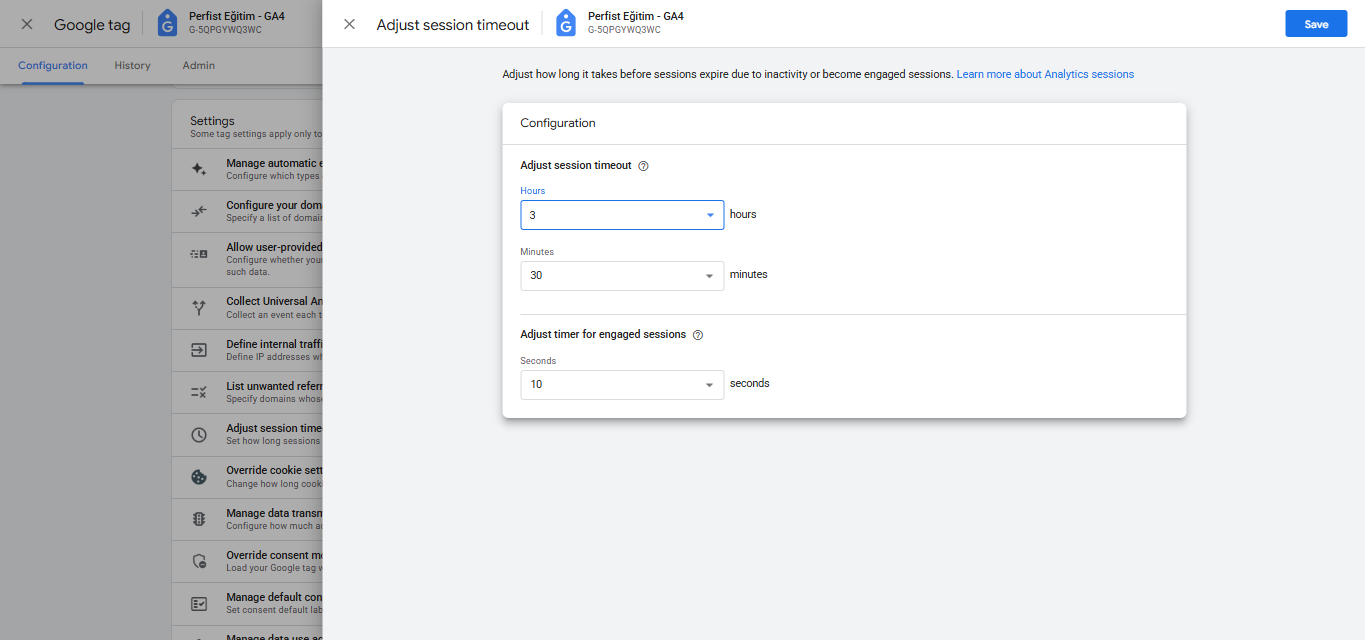Viewport: 1365px width, 640px height.
Task: Click the Configure your domains arrows icon
Action: click(x=199, y=211)
